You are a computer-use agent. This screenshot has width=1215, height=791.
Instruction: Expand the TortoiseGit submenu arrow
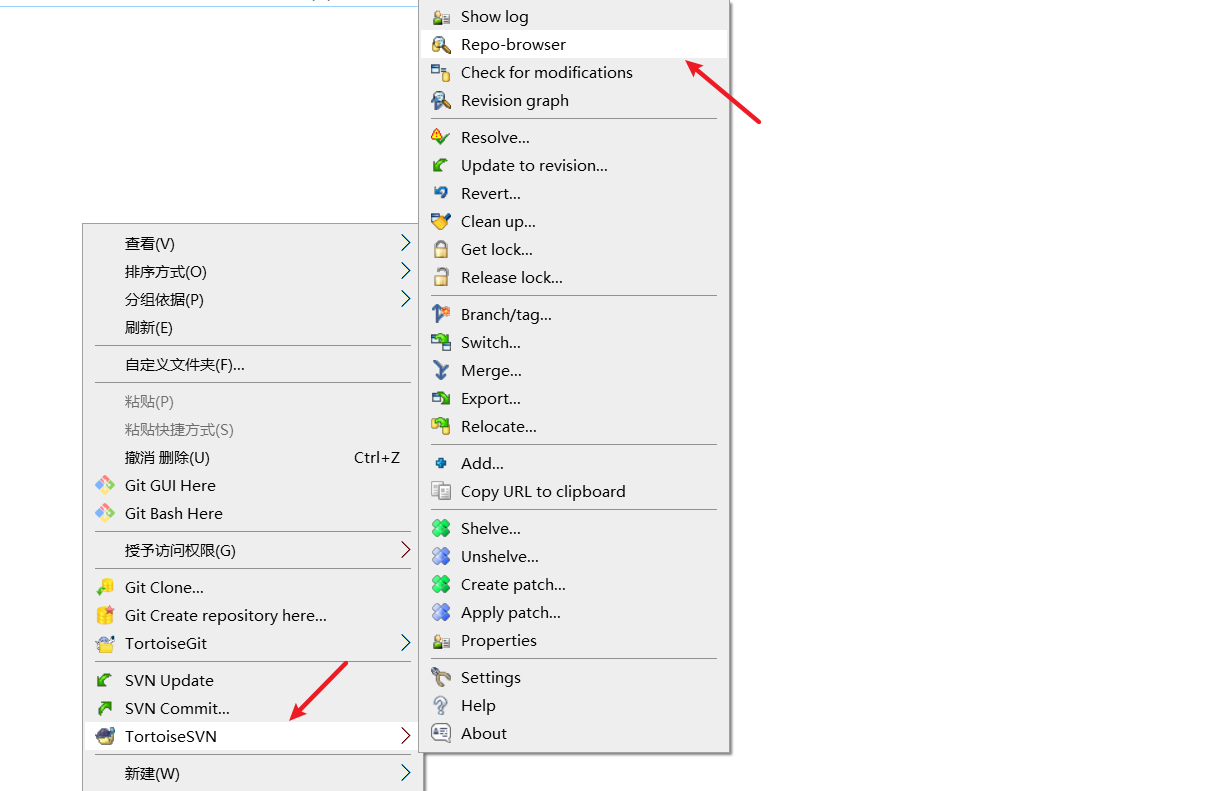[x=405, y=643]
